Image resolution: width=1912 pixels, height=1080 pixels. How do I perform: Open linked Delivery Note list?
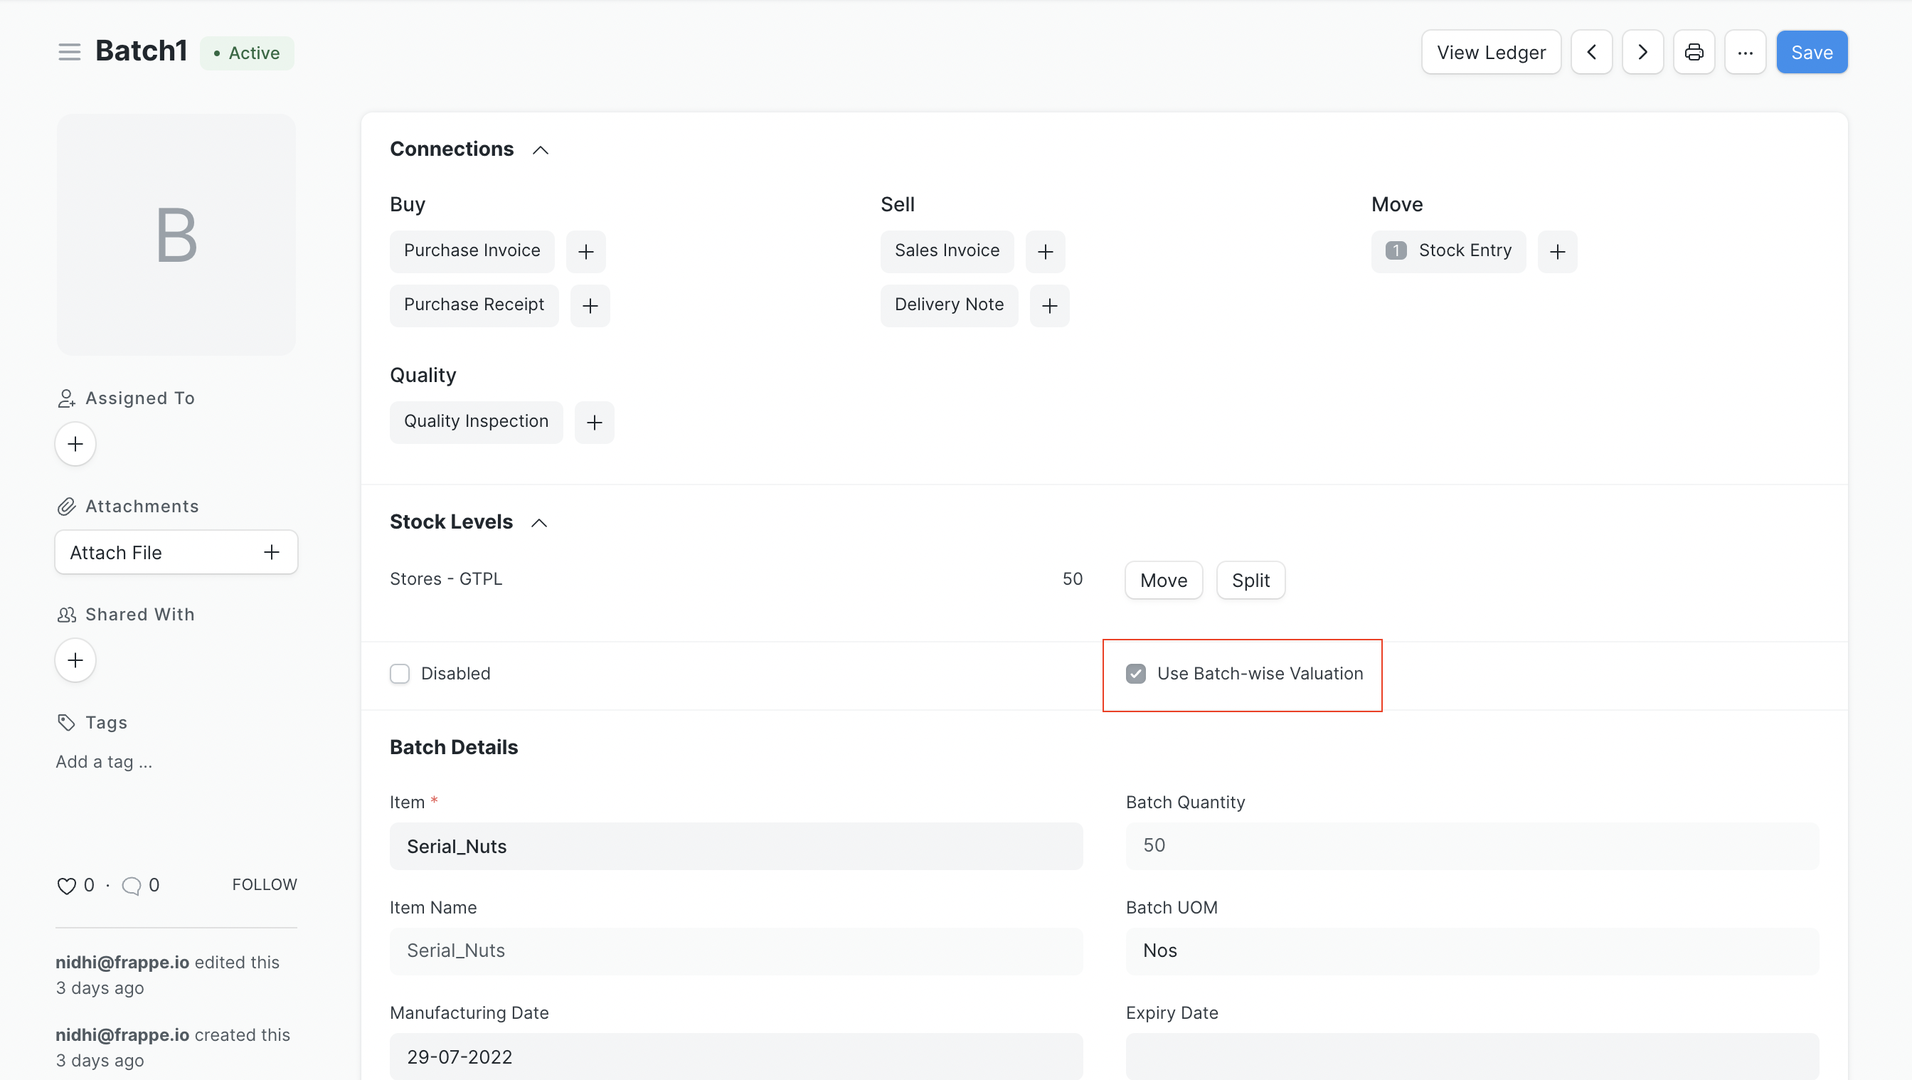coord(949,305)
